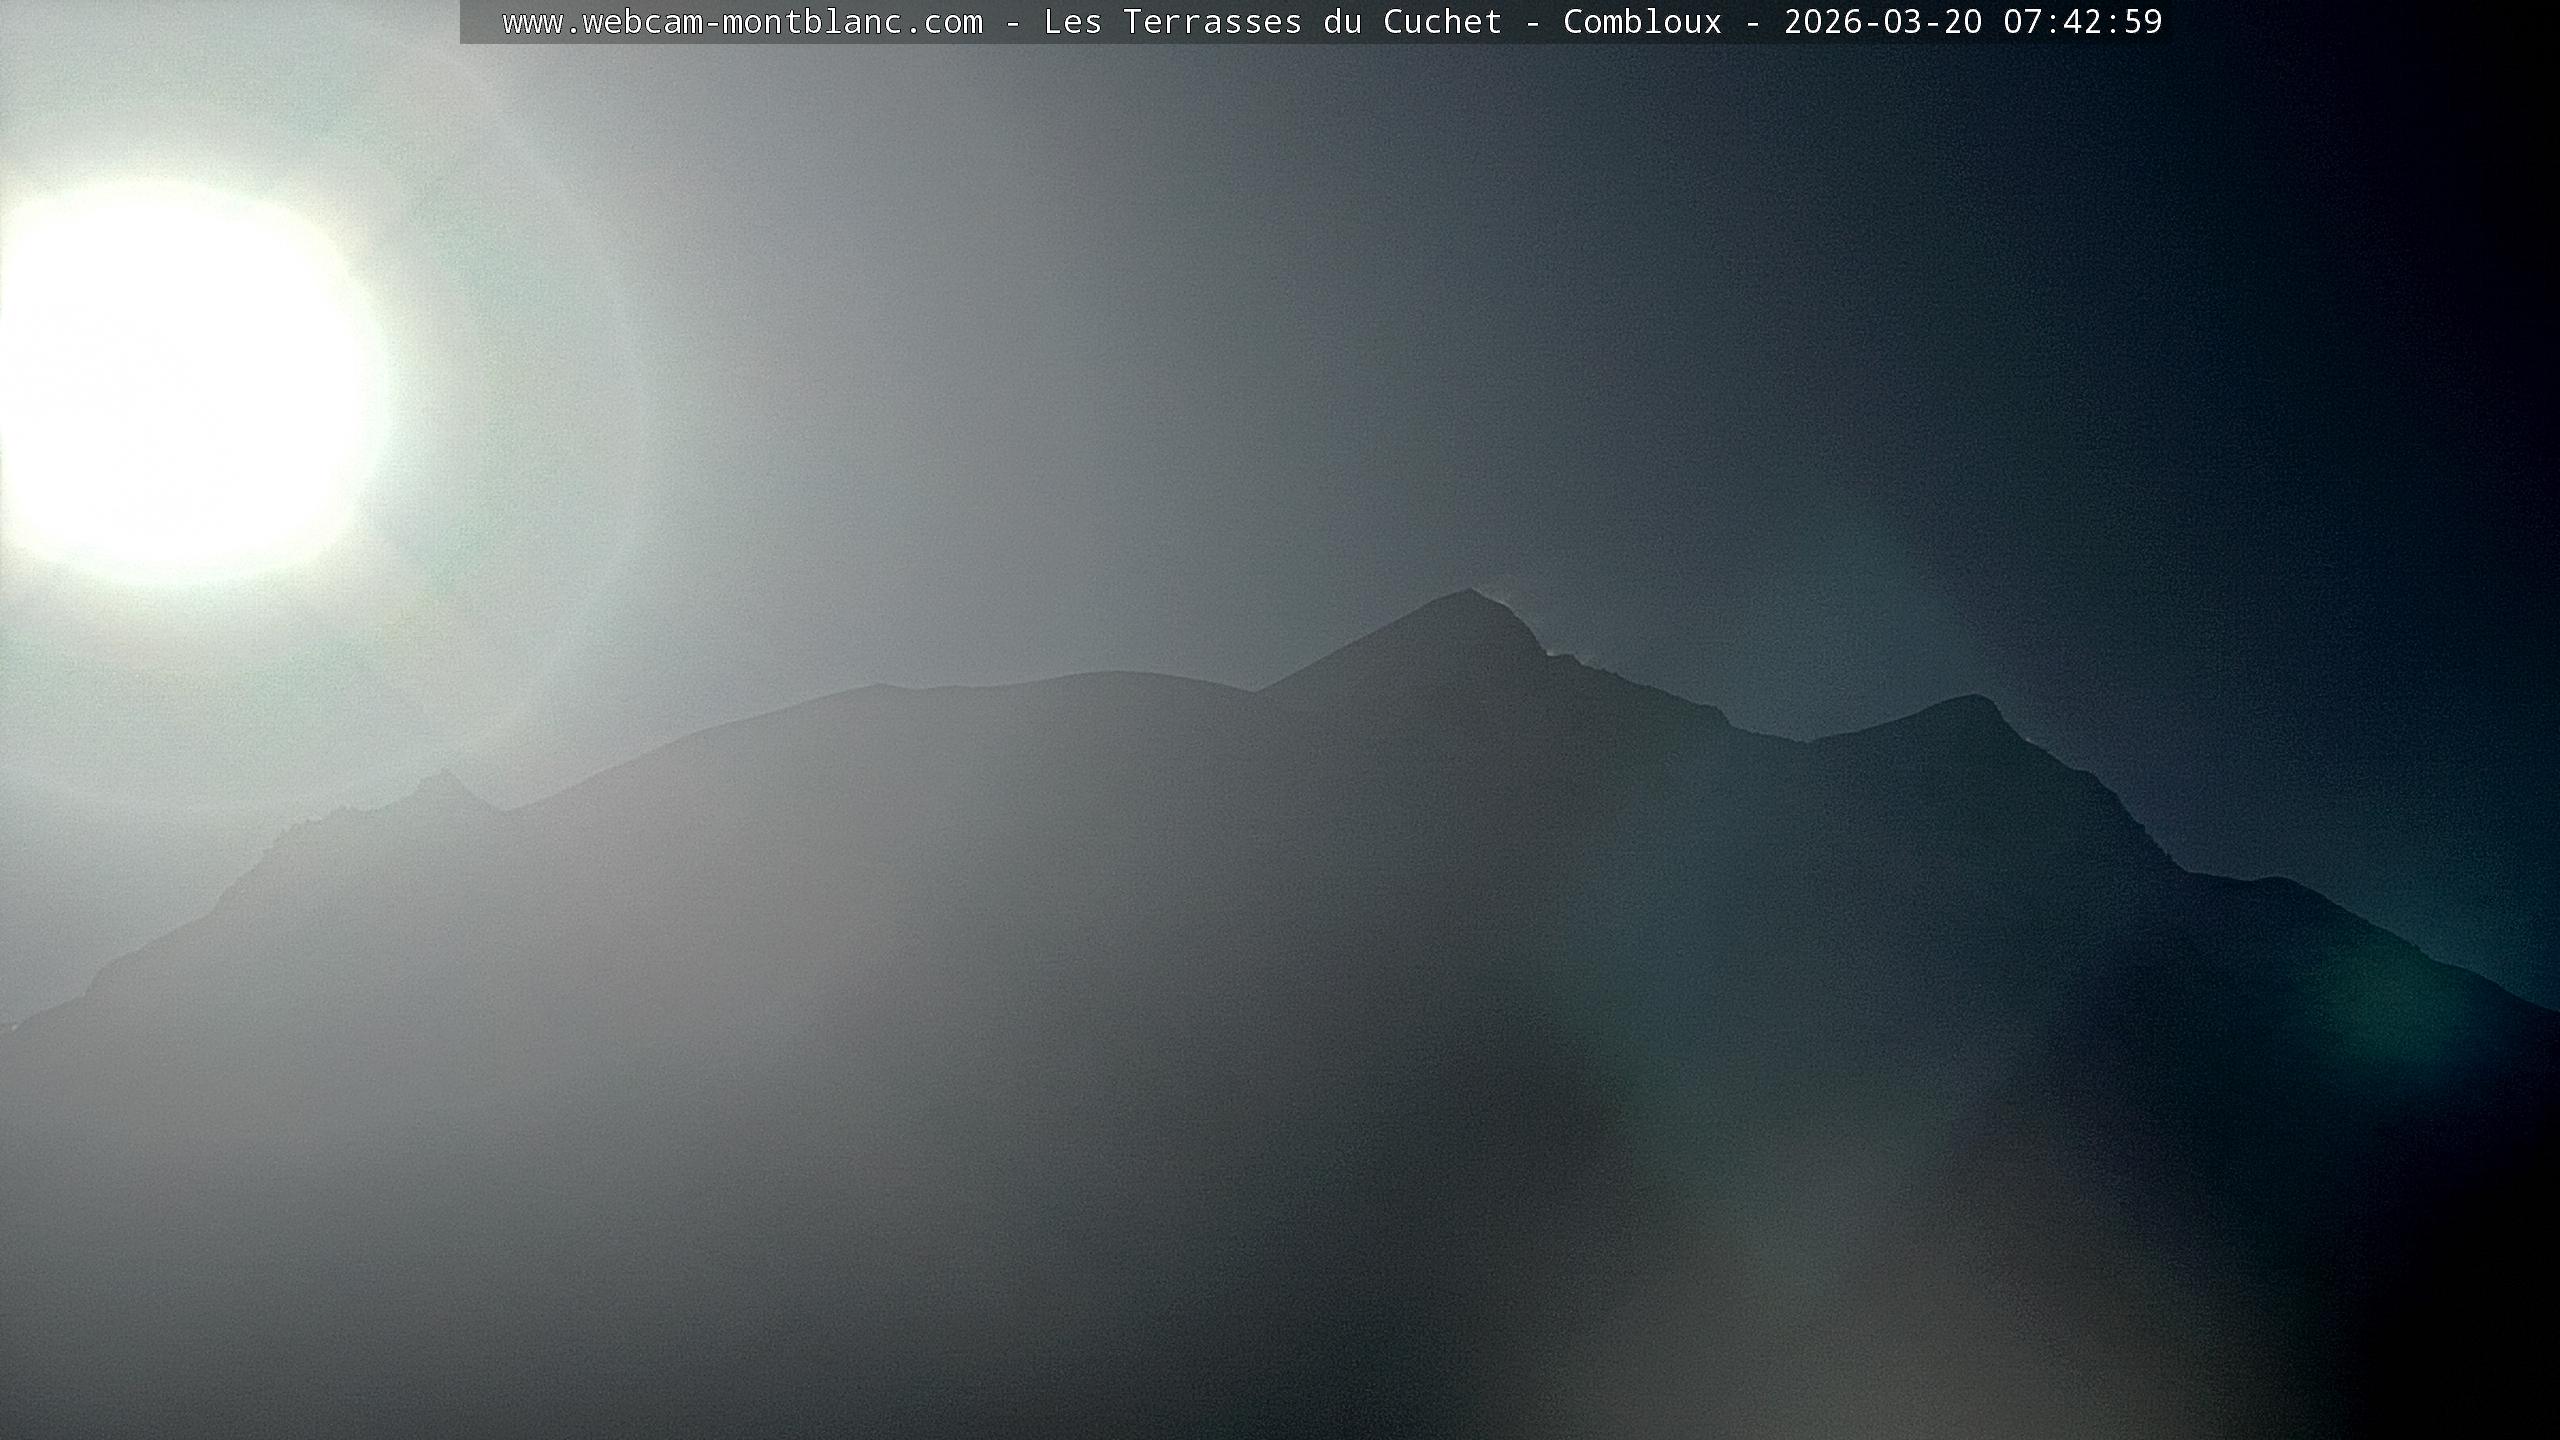Viewport: 2560px width, 1440px height.
Task: Click the 07:42:59 timestamp
Action: (2082, 22)
